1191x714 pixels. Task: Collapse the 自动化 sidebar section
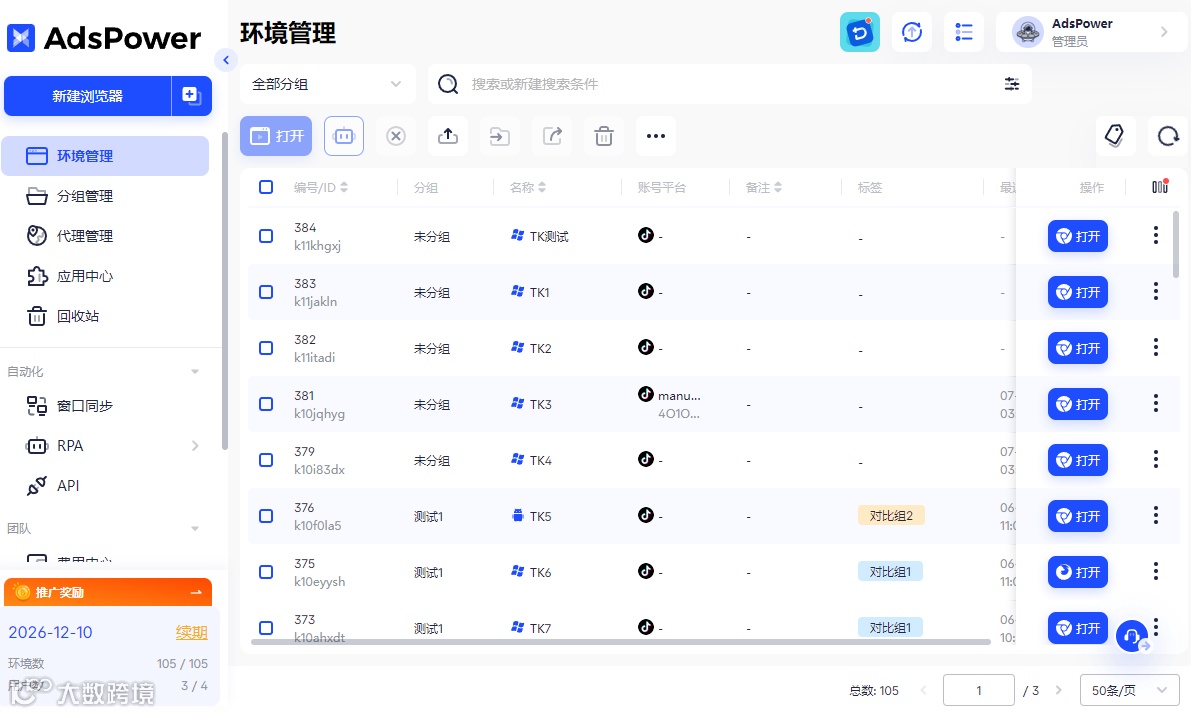point(194,371)
